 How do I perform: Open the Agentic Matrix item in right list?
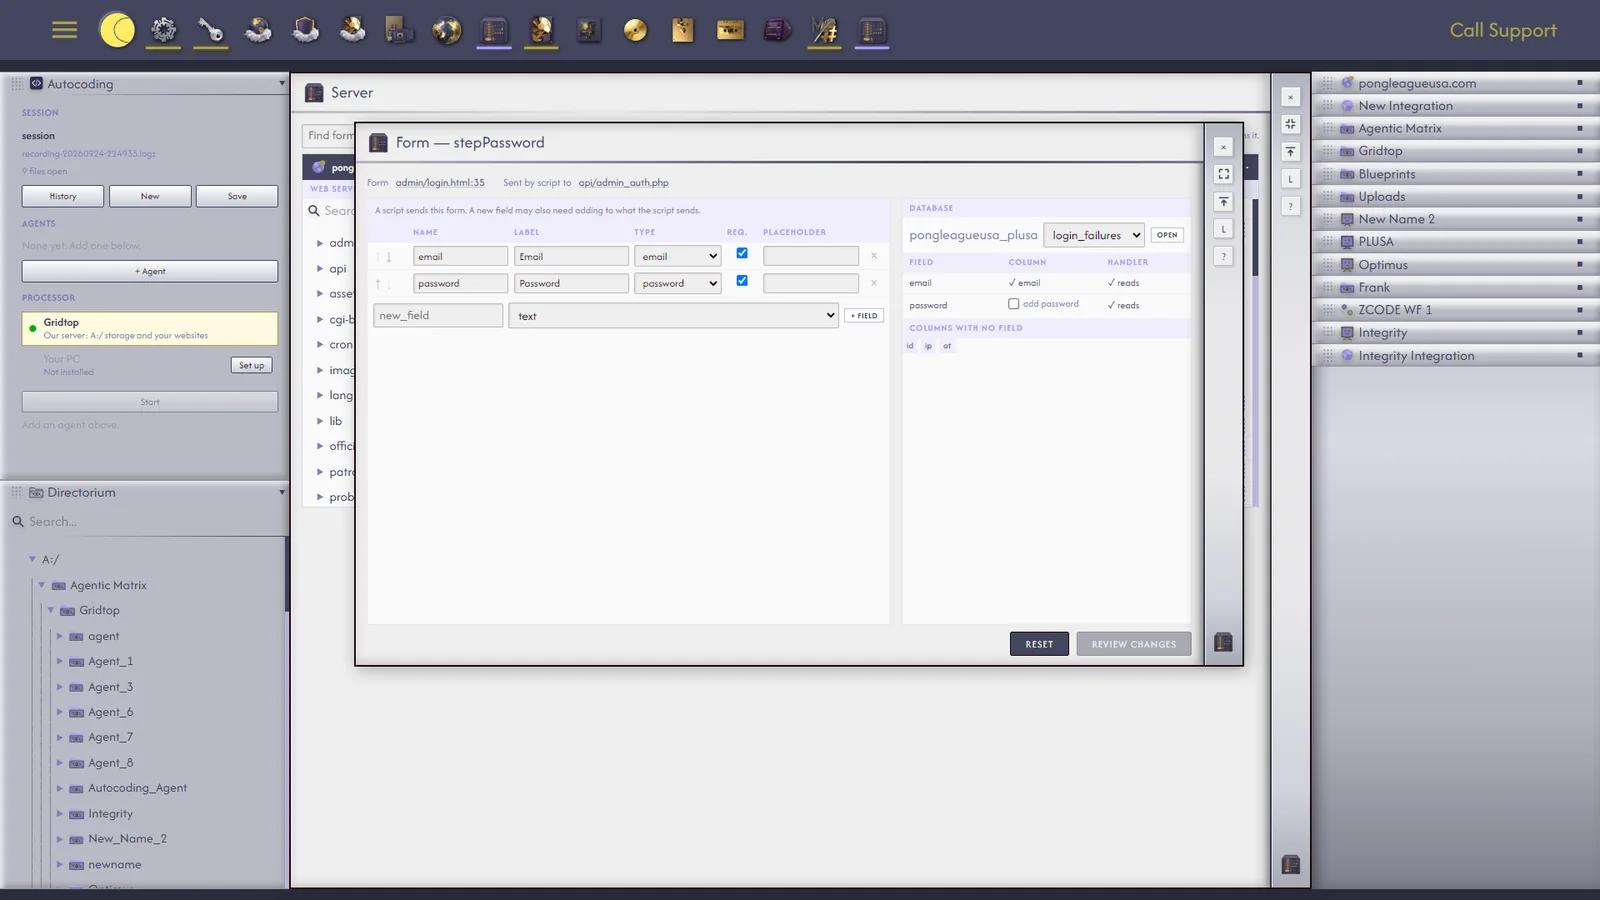pyautogui.click(x=1400, y=128)
